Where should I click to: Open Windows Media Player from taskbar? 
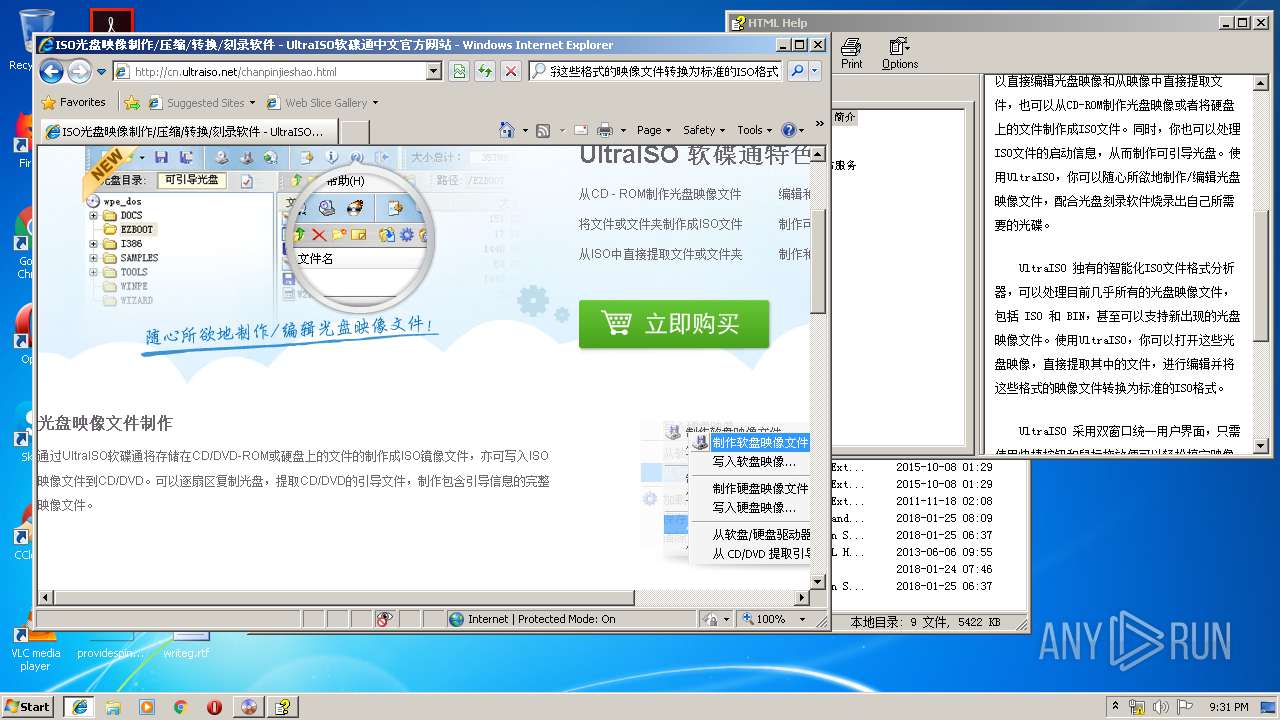(147, 707)
